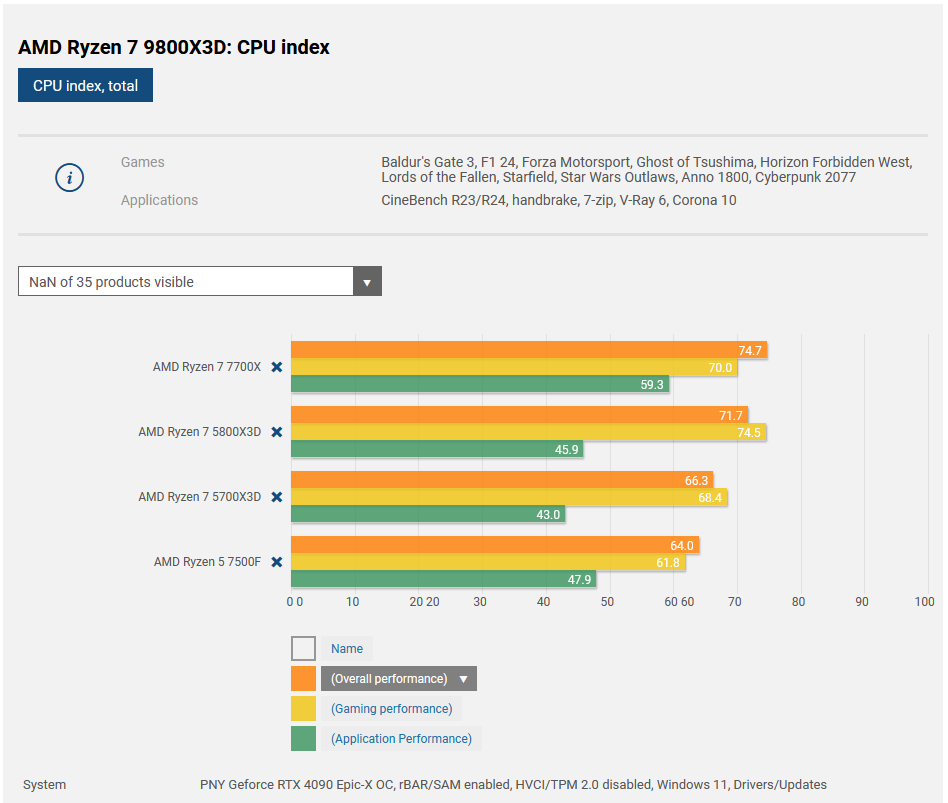Remove AMD Ryzen 7 7700X from chart
948x803 pixels.
(x=277, y=367)
